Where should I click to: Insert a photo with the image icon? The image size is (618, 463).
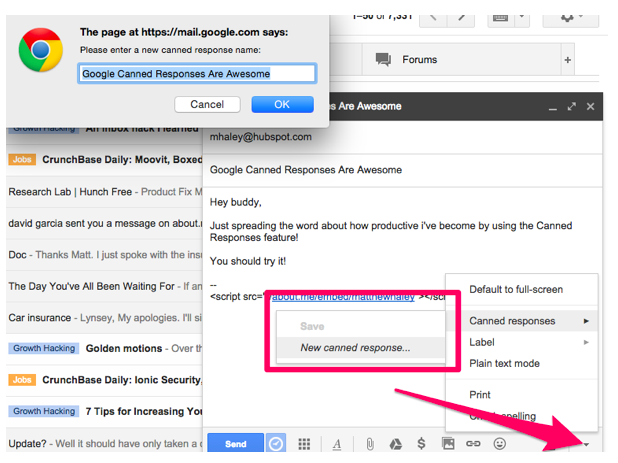(448, 444)
